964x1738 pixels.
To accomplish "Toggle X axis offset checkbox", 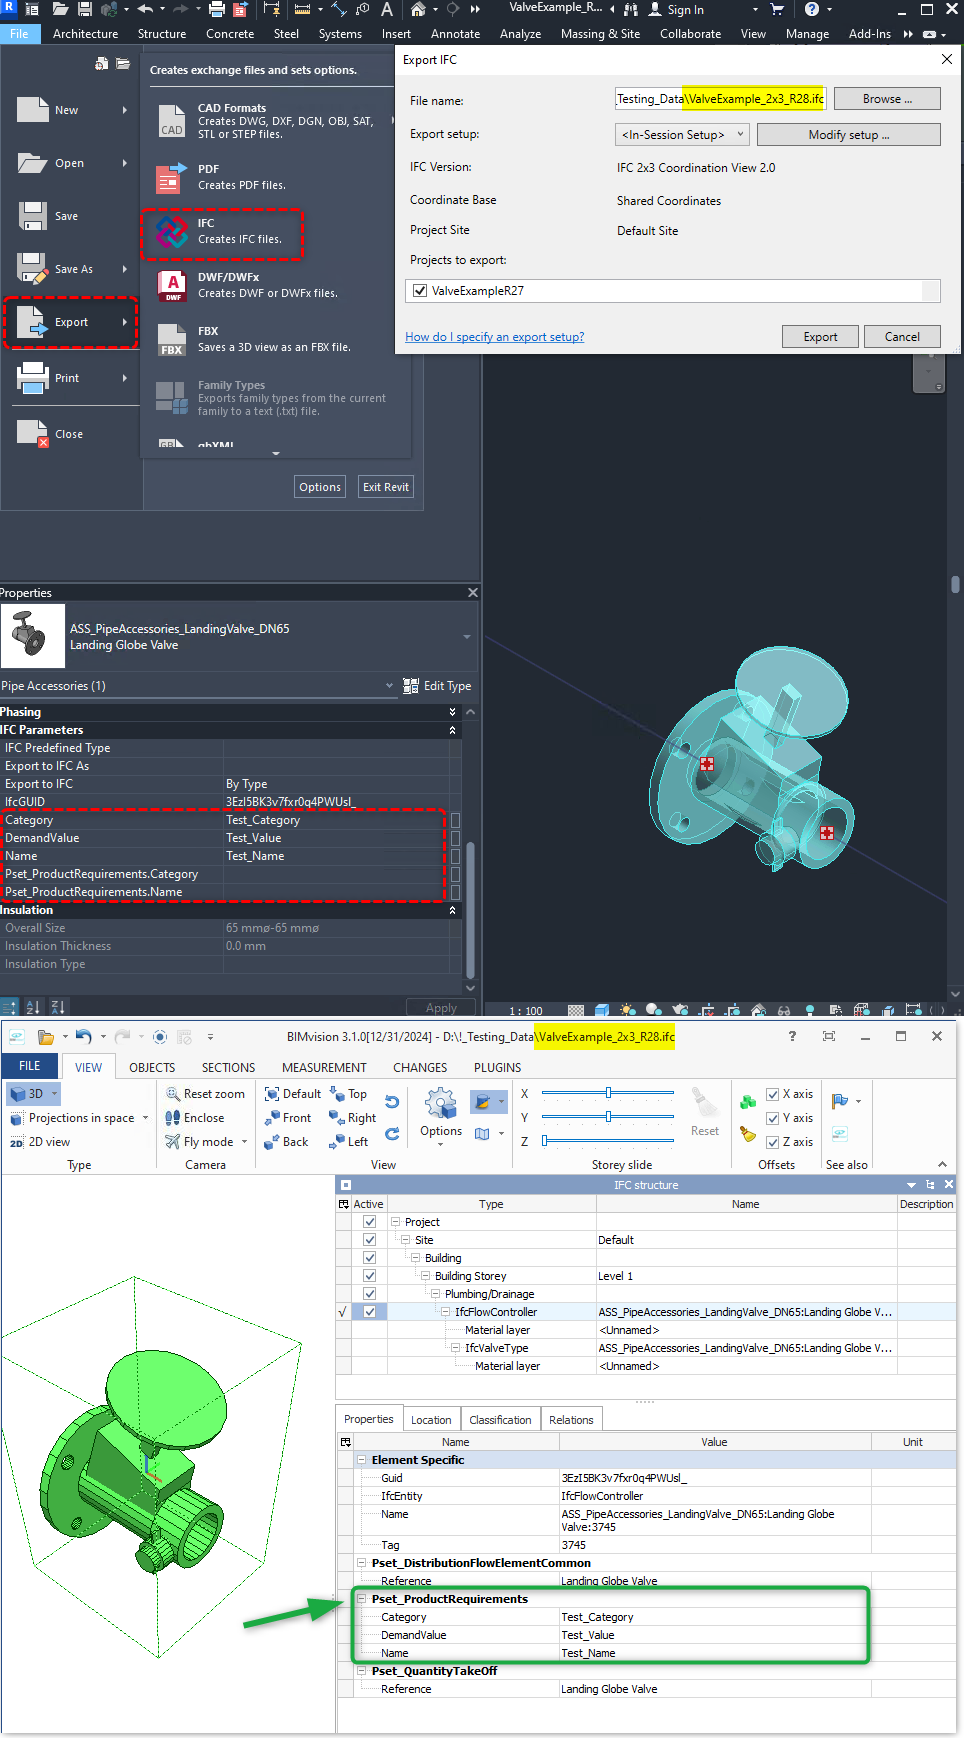I will tap(773, 1094).
